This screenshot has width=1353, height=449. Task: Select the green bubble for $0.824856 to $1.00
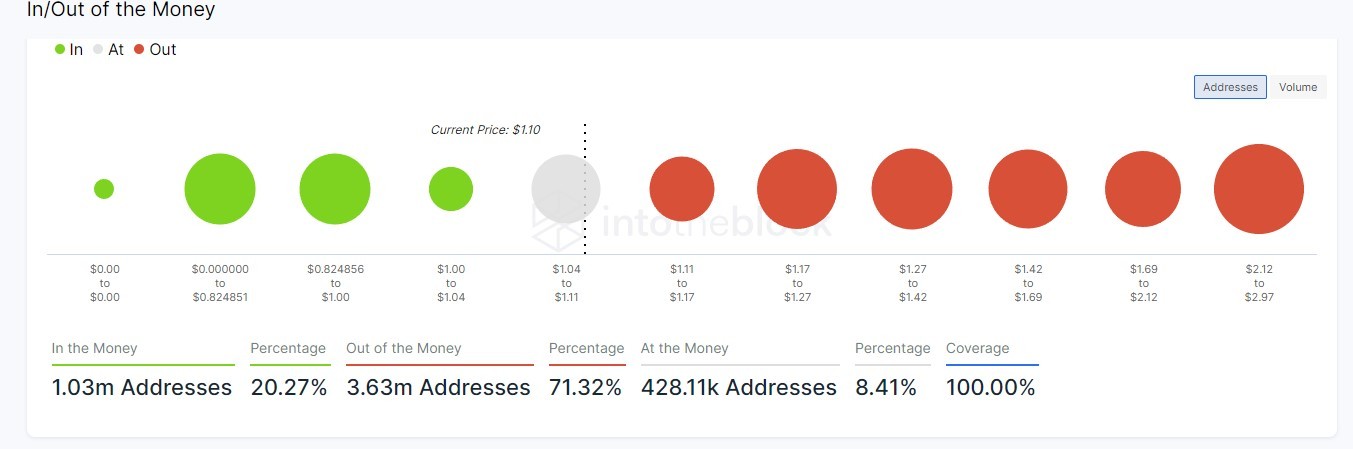point(335,189)
